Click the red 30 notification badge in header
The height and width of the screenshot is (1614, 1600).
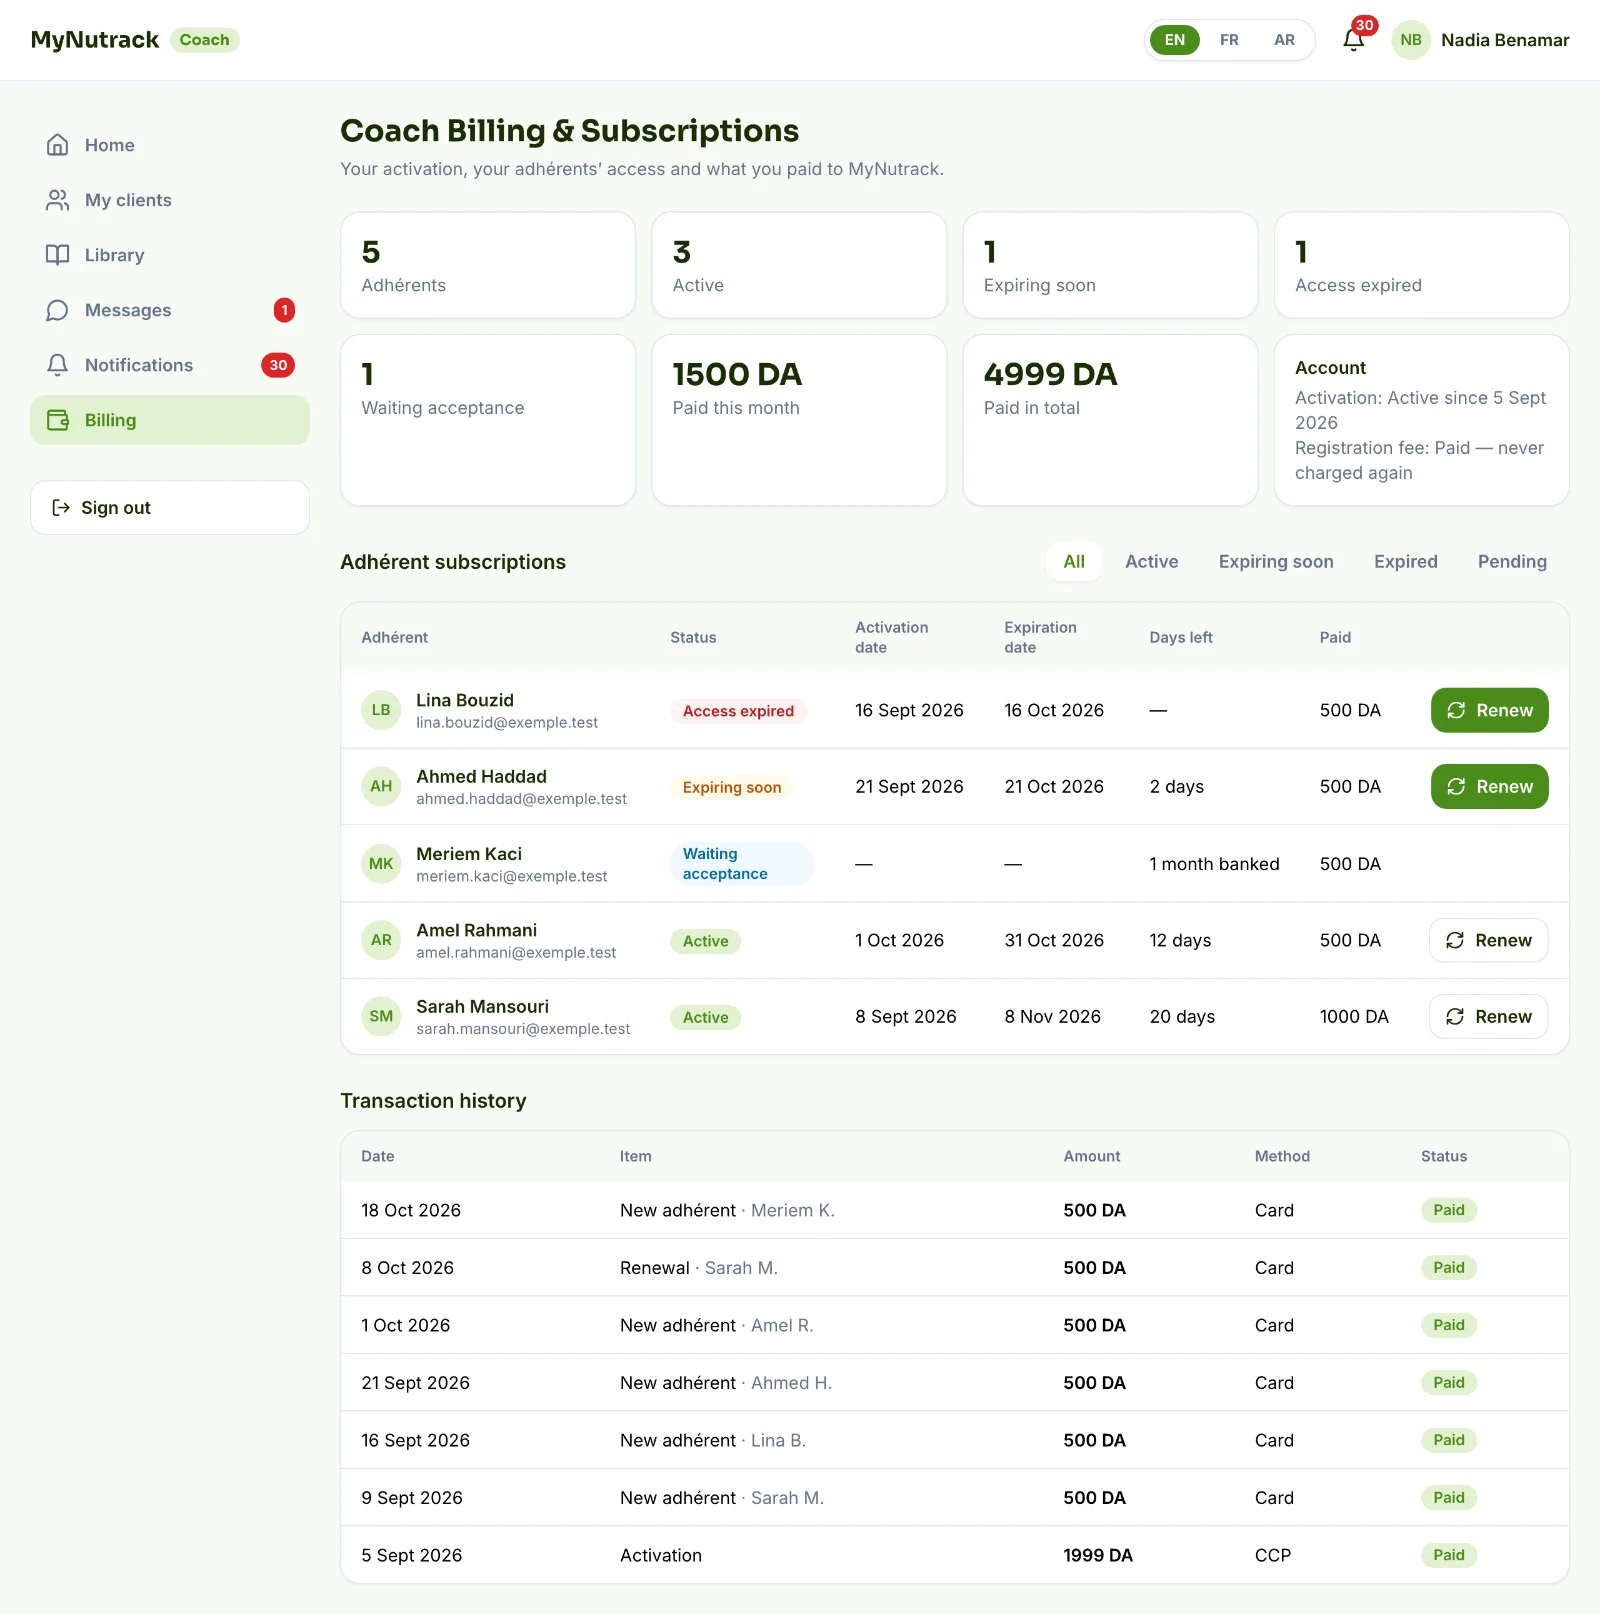[x=1364, y=25]
